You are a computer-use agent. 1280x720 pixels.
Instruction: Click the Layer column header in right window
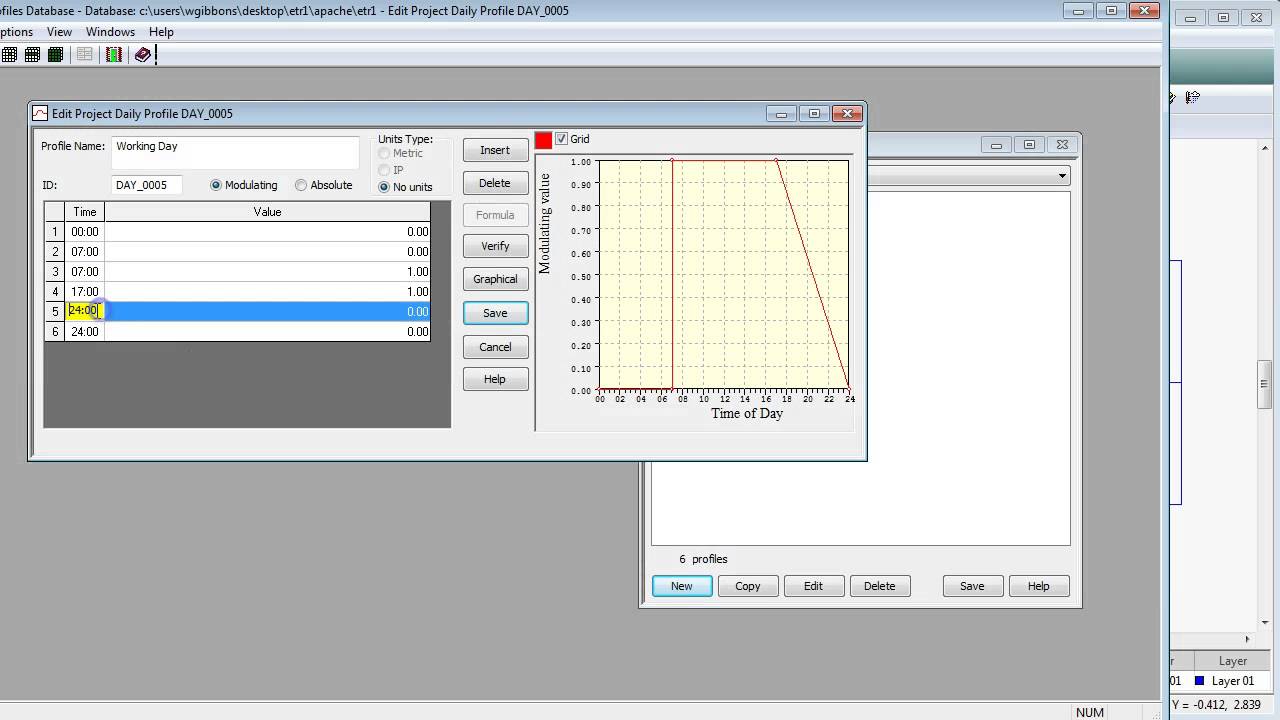(x=1232, y=661)
